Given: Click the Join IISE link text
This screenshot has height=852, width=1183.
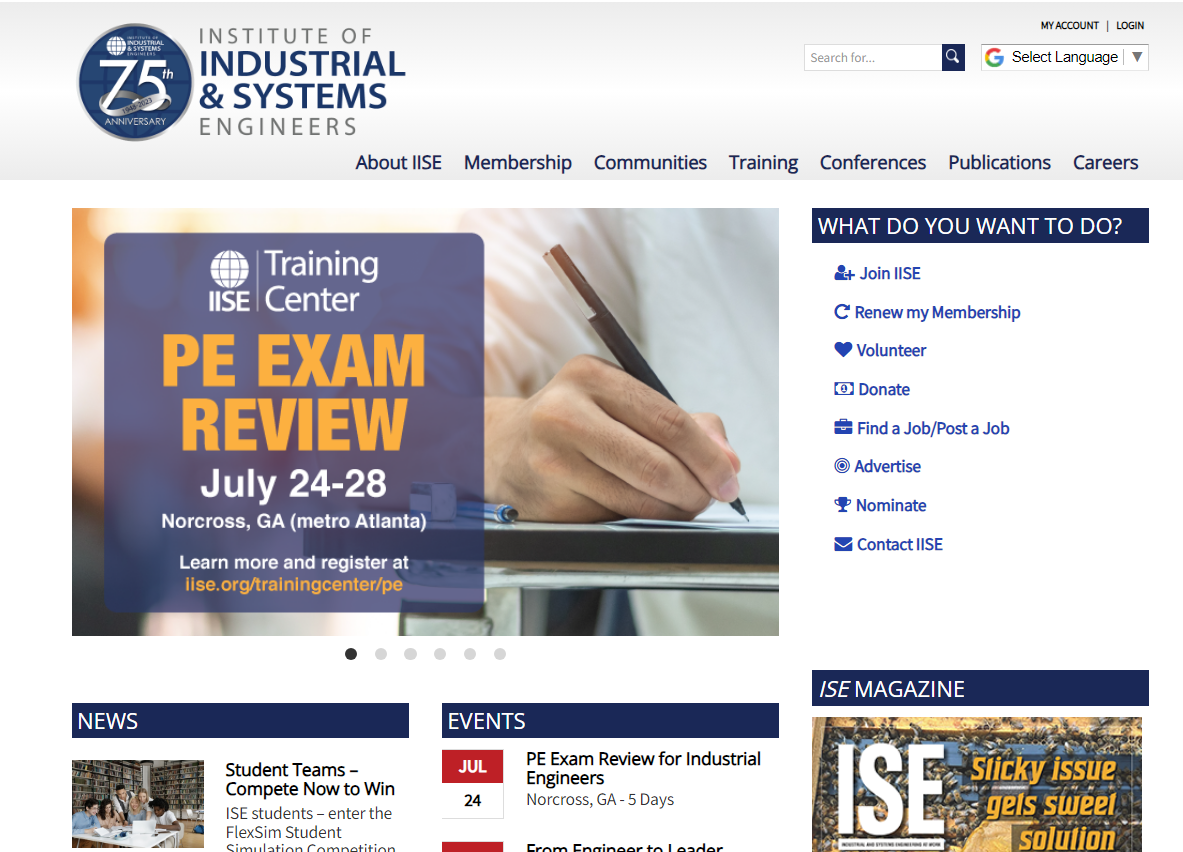Looking at the screenshot, I should click(890, 273).
